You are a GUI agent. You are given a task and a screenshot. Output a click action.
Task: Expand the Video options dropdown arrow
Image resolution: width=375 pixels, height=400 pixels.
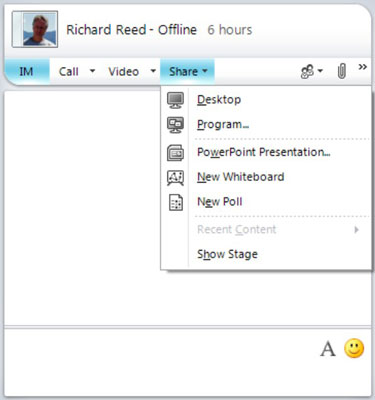[153, 71]
